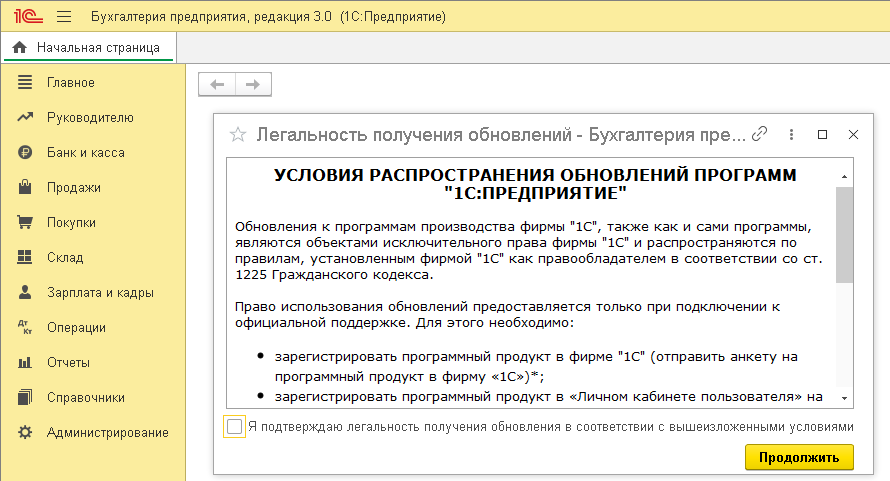Open the Склад section
Screen dimensions: 890x481
(65, 257)
